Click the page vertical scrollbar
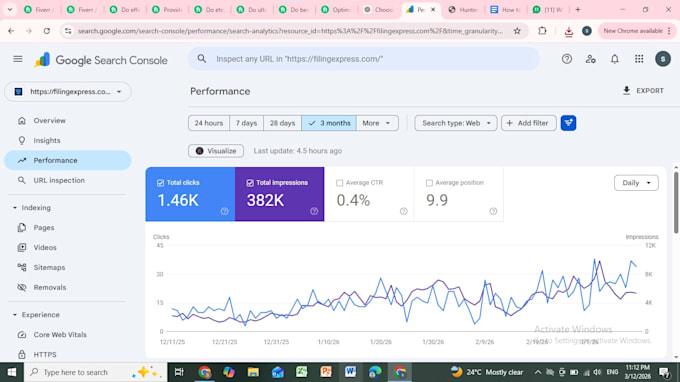Screen dimensions: 680x382 point(676,203)
